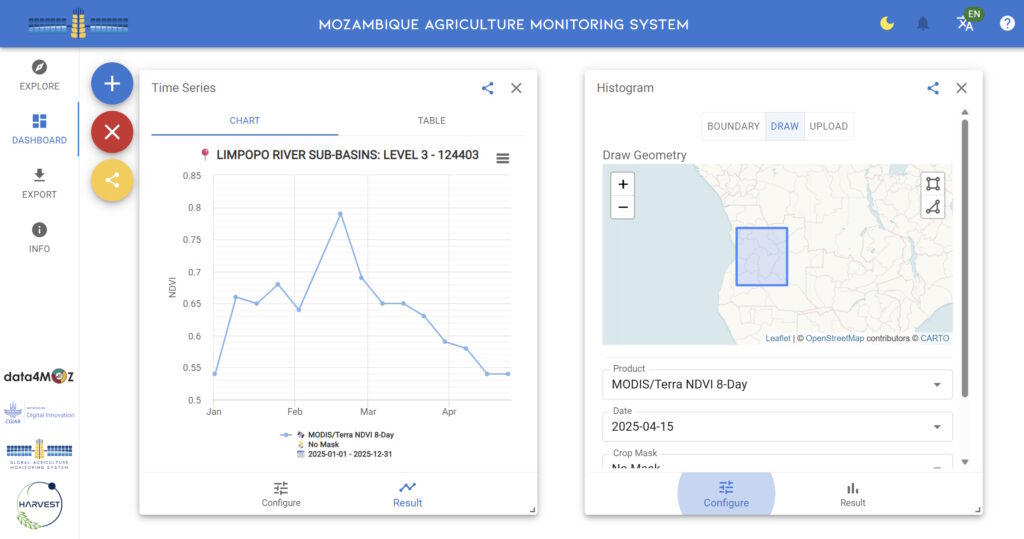This screenshot has width=1024, height=539.
Task: Open Time Series Configure tab
Action: pyautogui.click(x=281, y=494)
